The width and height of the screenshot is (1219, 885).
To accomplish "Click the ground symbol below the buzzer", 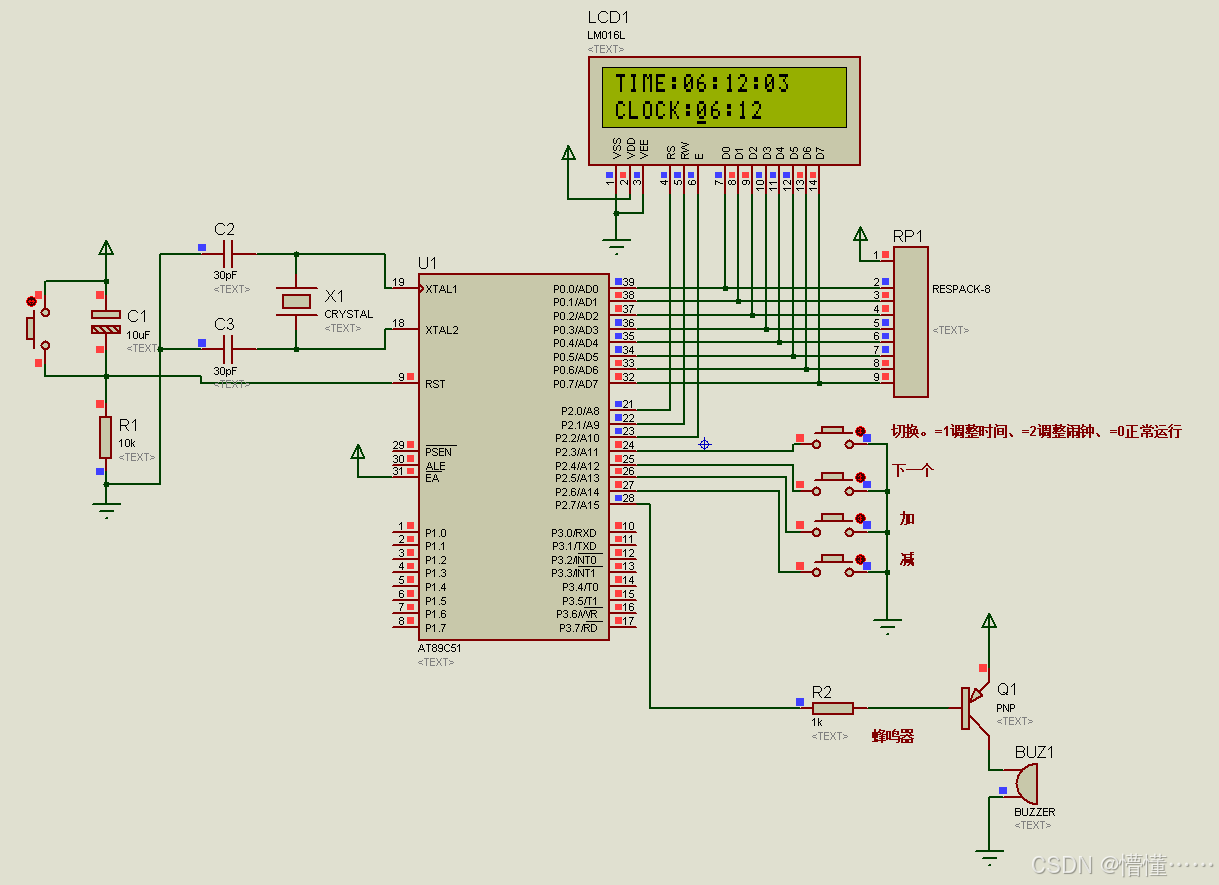I will (989, 856).
